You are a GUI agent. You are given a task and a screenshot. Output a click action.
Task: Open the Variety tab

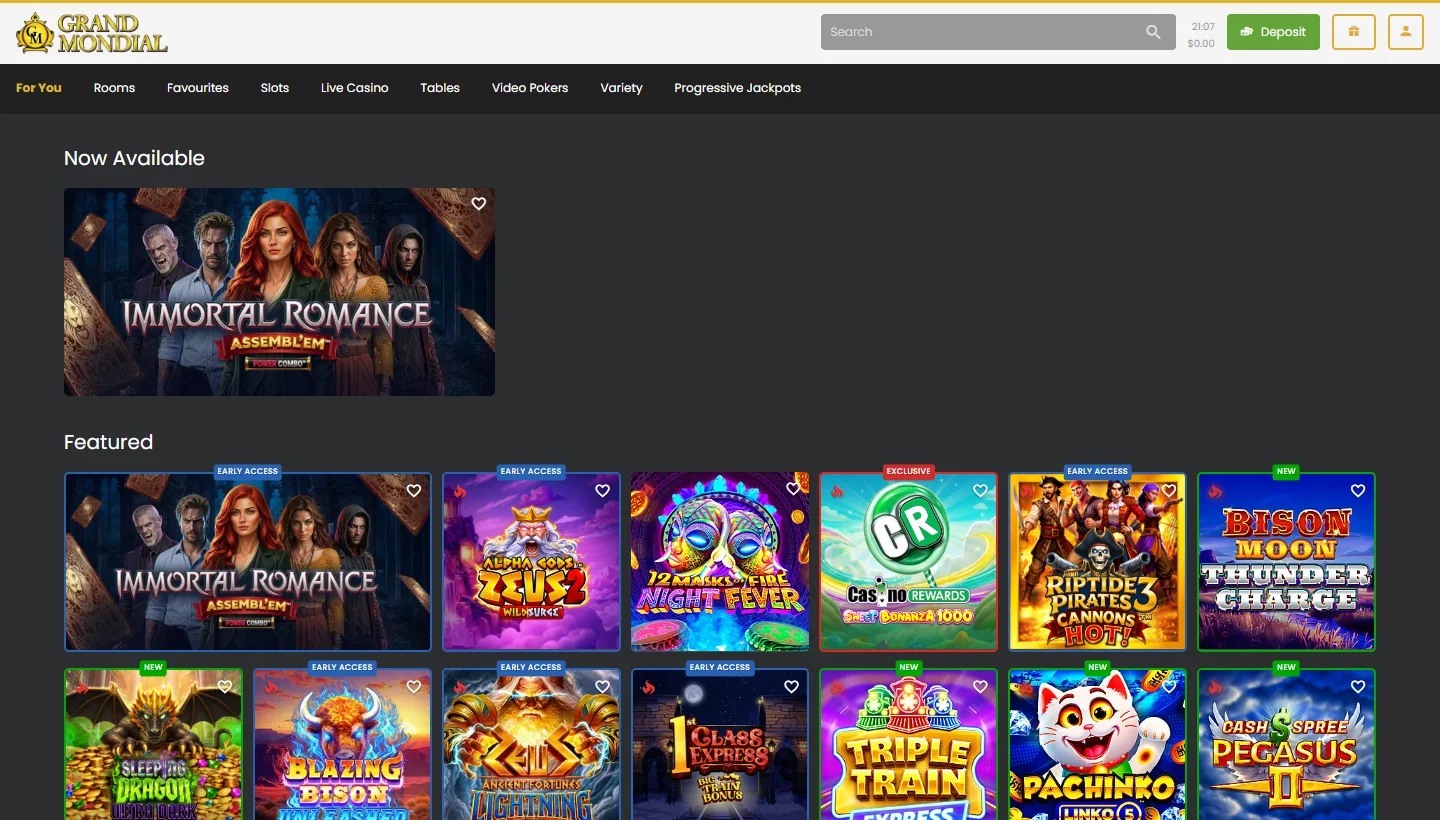click(621, 88)
